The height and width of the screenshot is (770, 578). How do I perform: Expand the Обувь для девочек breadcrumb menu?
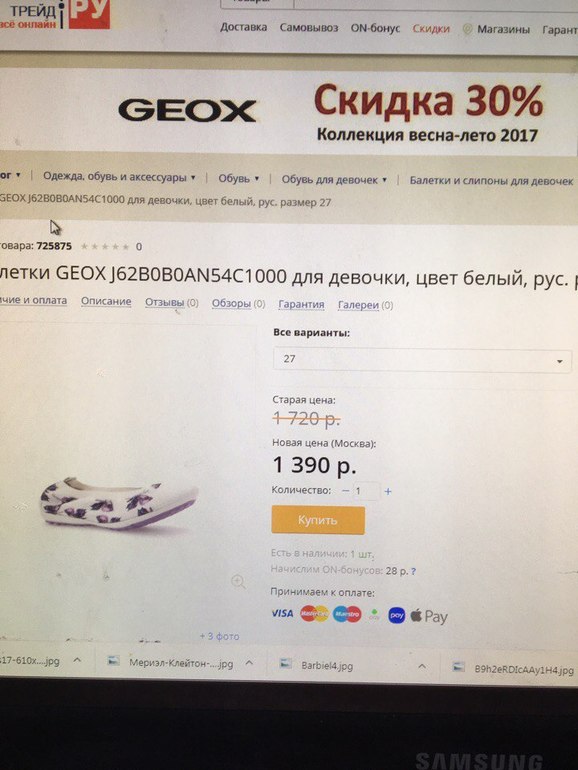click(384, 180)
